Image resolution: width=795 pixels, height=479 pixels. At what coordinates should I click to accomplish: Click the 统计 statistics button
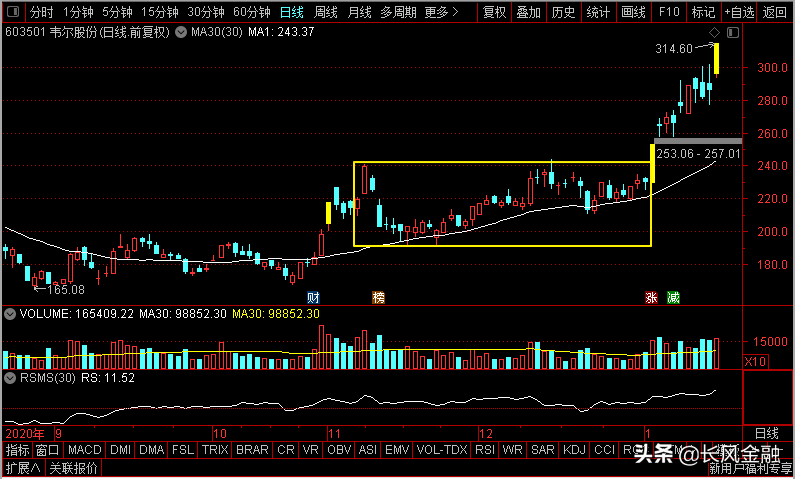coord(598,12)
